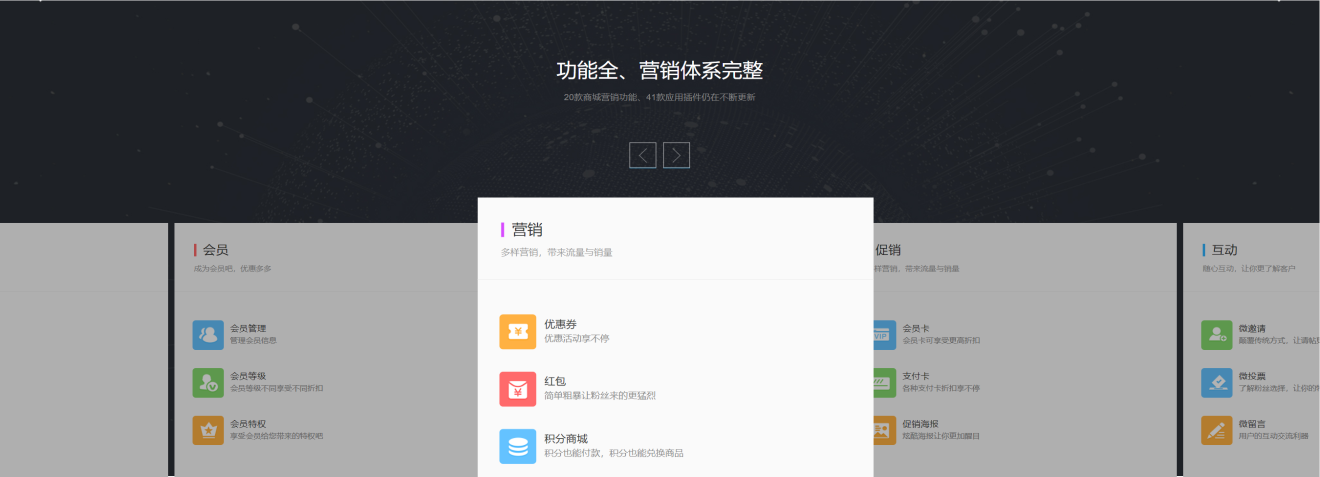Select the 会员管理 title text
This screenshot has width=1320, height=477.
pyautogui.click(x=248, y=328)
